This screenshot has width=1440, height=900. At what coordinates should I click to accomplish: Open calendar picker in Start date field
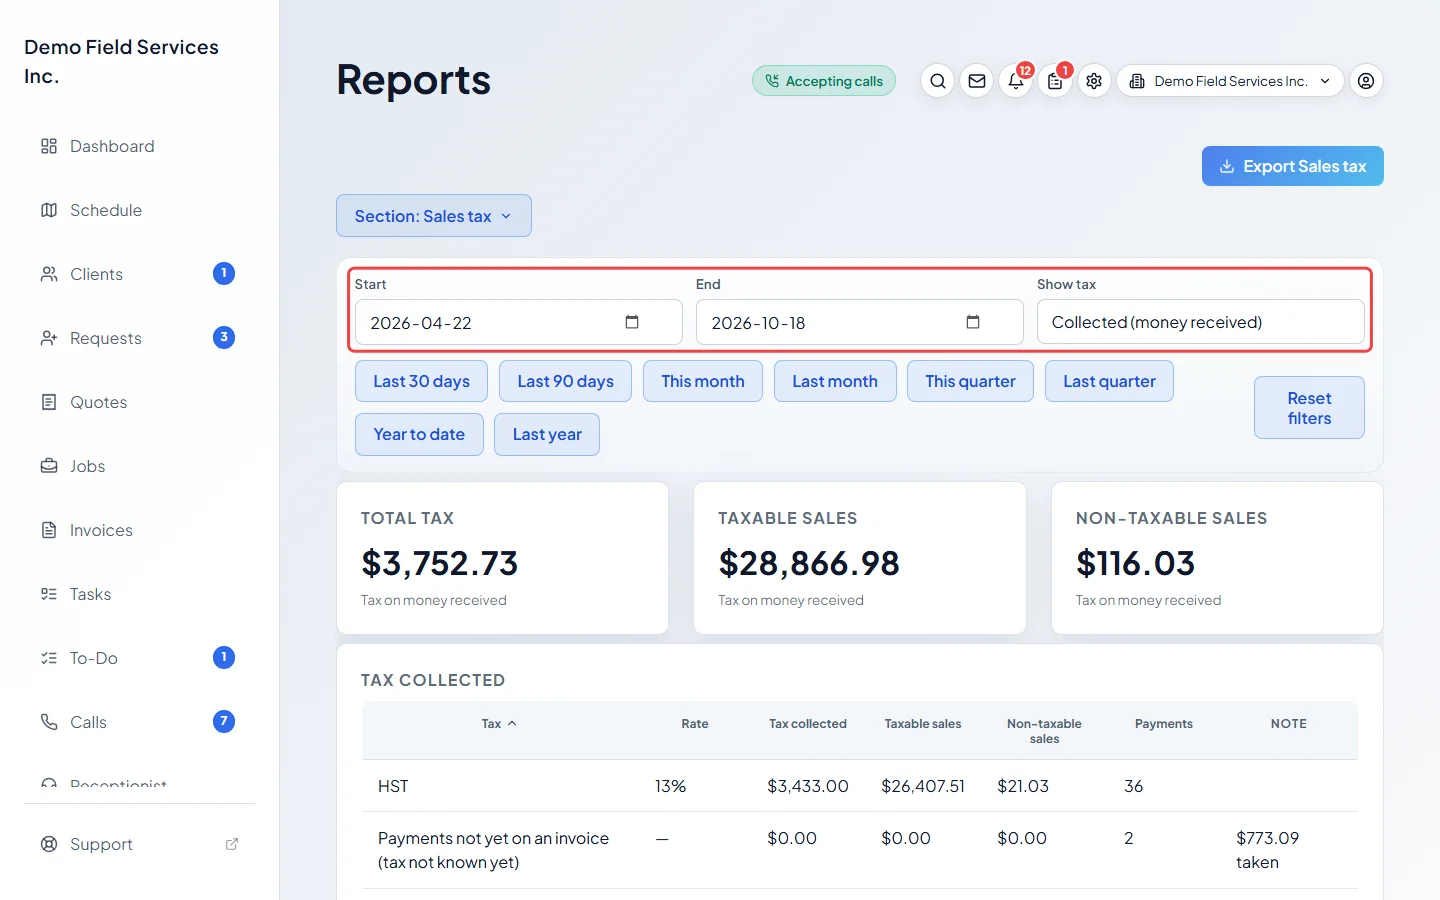tap(632, 322)
